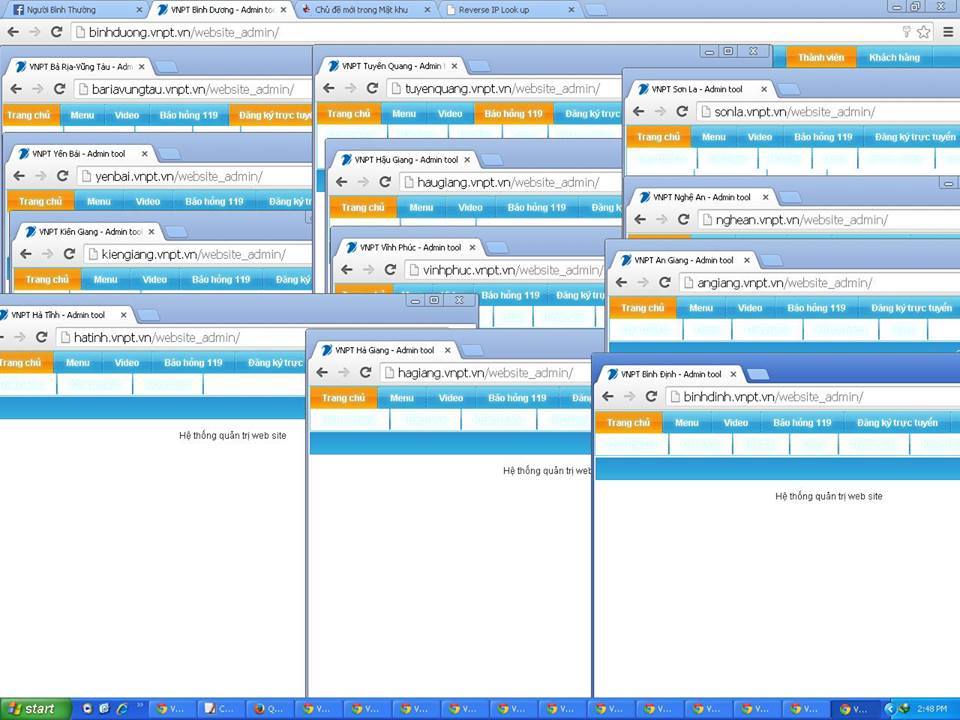Go back in the Yên Bái window
The height and width of the screenshot is (720, 960).
(19, 176)
